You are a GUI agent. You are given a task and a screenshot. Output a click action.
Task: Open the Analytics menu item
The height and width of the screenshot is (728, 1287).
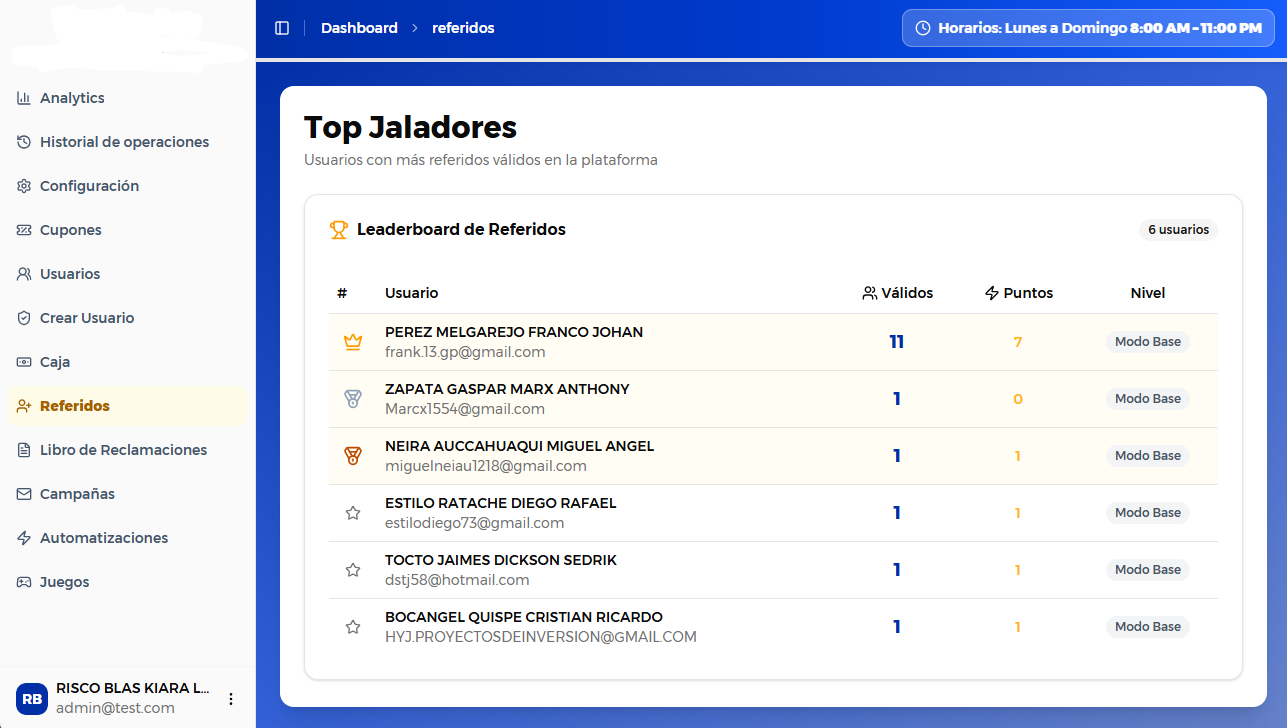128,98
